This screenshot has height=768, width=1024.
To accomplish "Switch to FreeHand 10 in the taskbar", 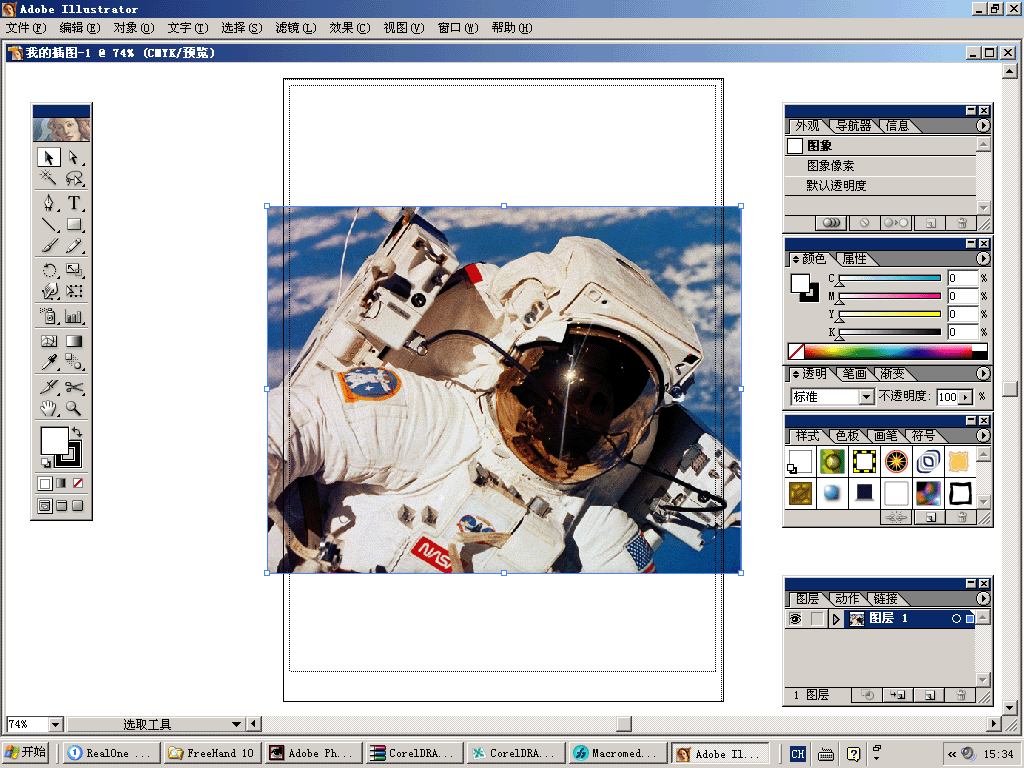I will pos(213,753).
